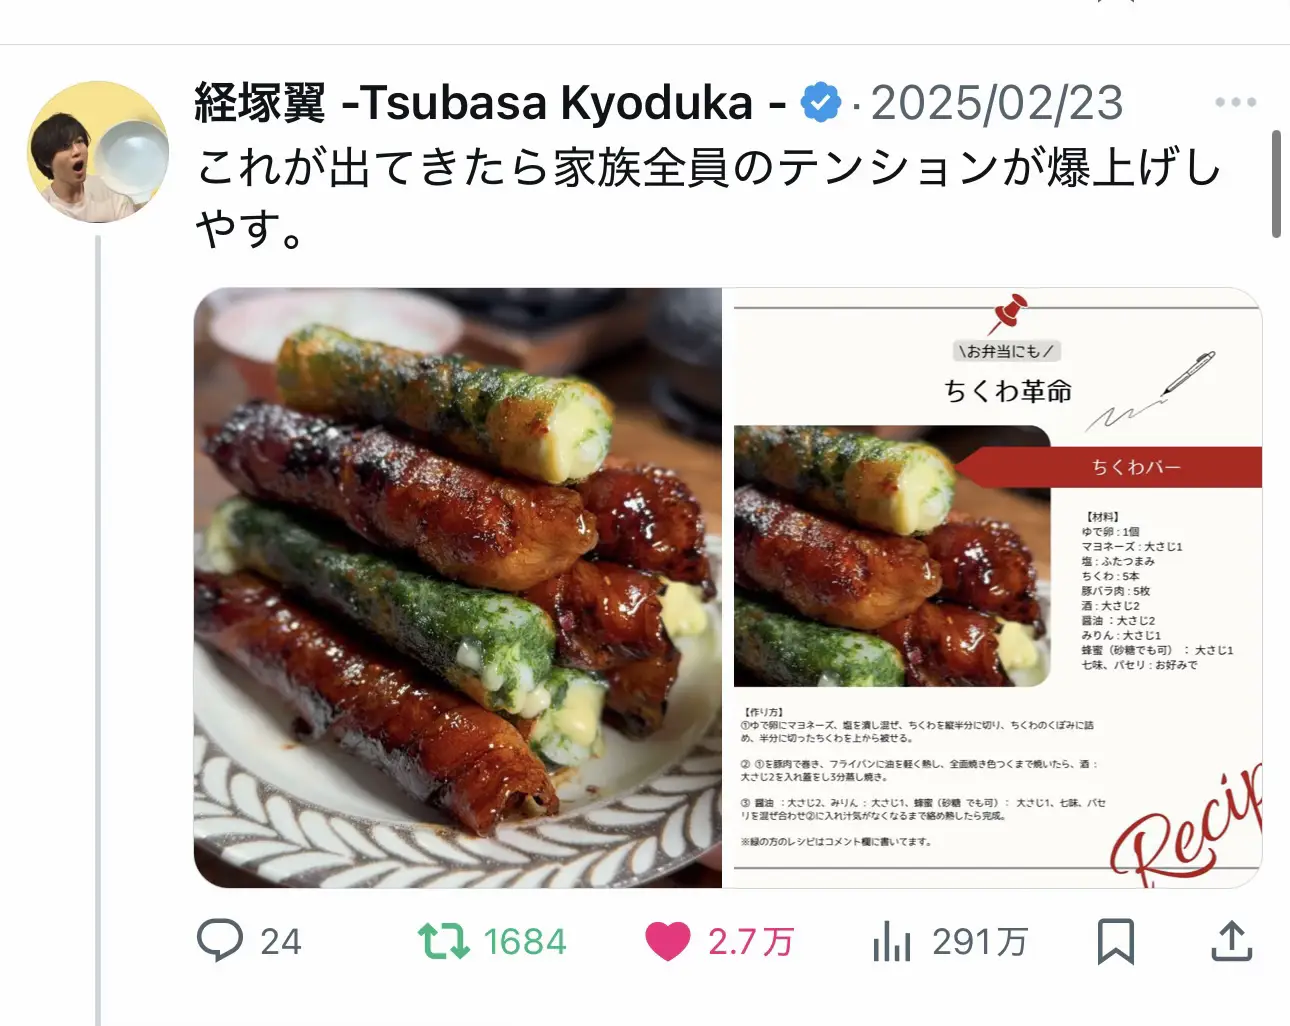
Task: Click the green retweet arrows icon
Action: [443, 941]
